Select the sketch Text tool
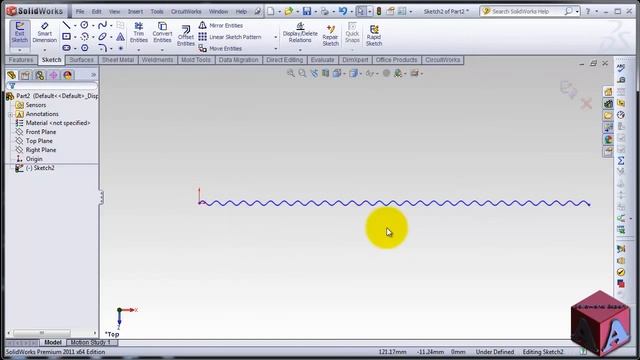This screenshot has height=360, width=640. tap(120, 37)
